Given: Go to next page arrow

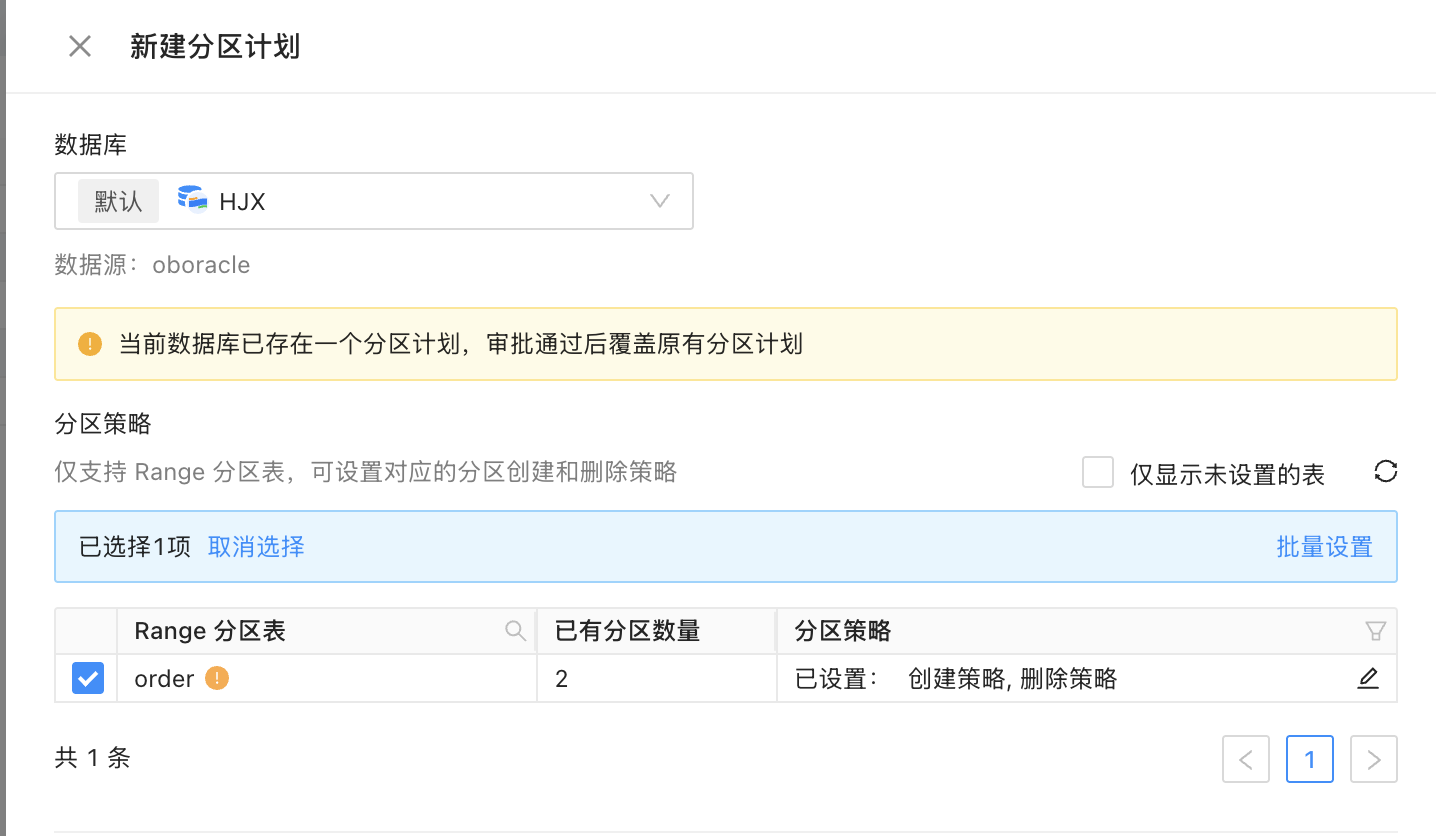Looking at the screenshot, I should point(1374,760).
